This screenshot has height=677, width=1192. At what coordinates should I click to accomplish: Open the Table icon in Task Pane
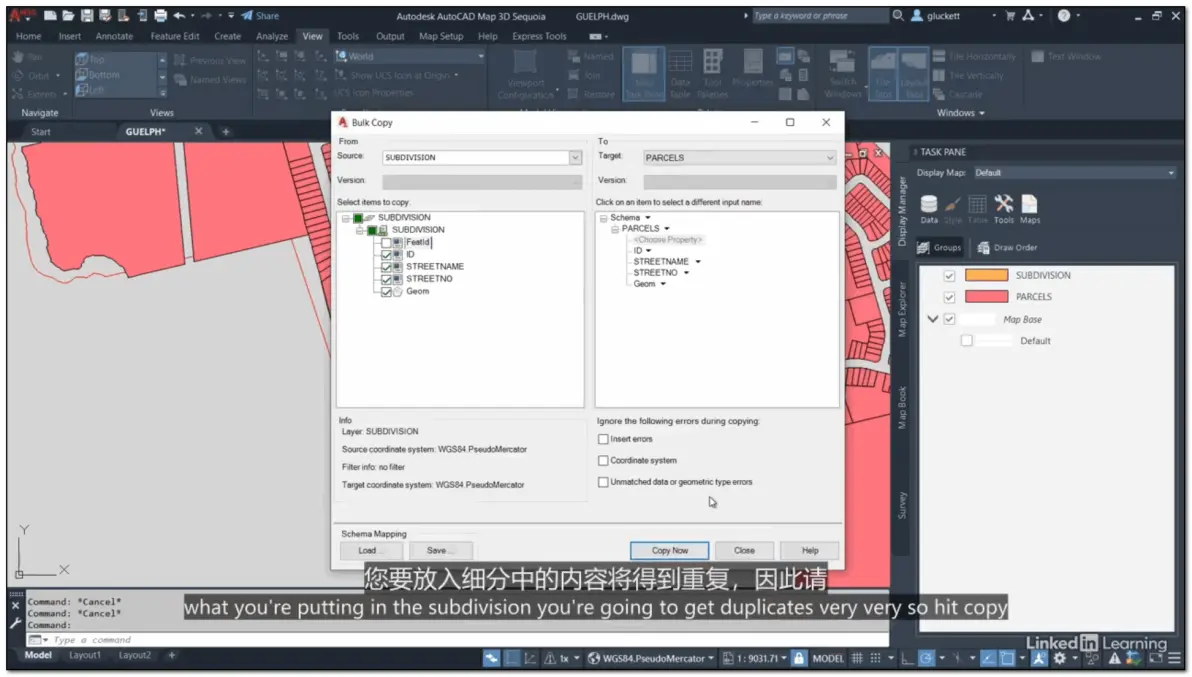coord(978,209)
